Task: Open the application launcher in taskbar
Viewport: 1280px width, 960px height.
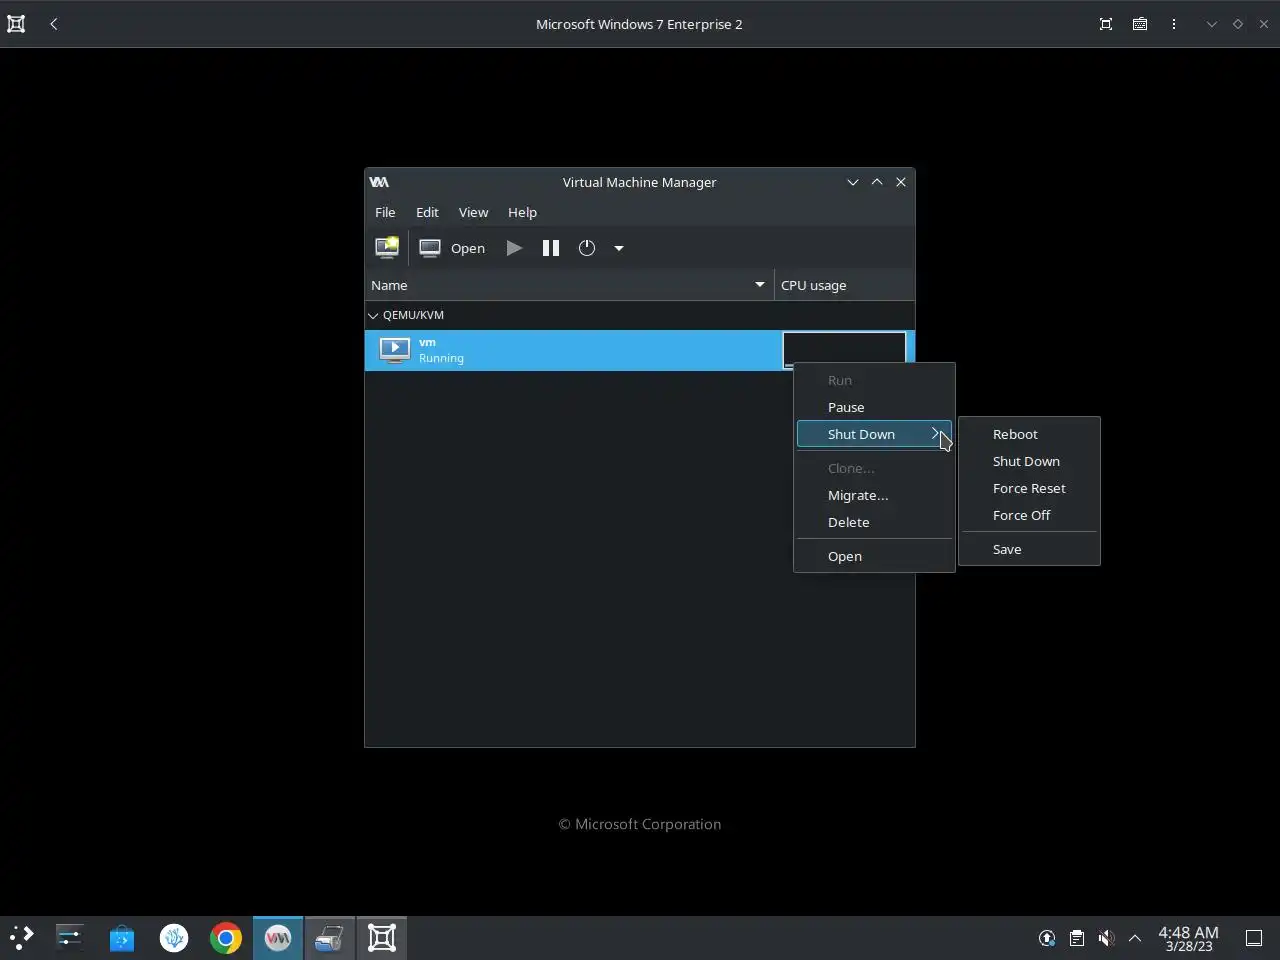Action: (x=21, y=938)
